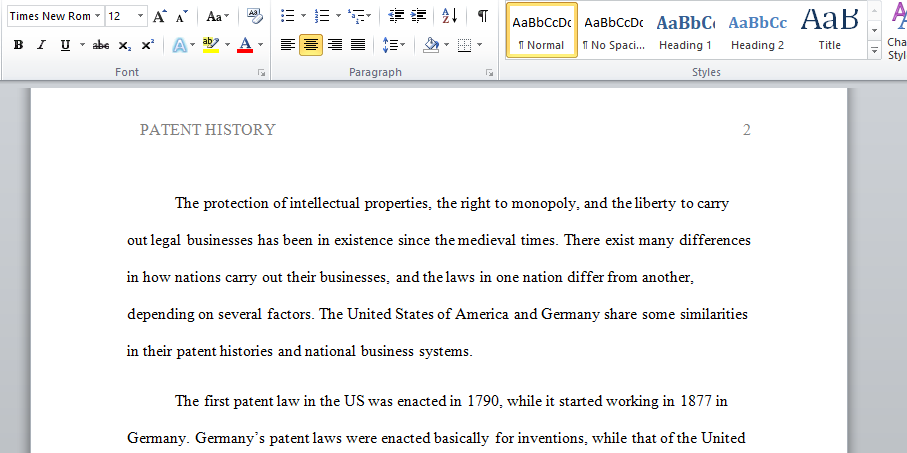
Task: Click the word "medieval" in document
Action: pyautogui.click(x=487, y=240)
